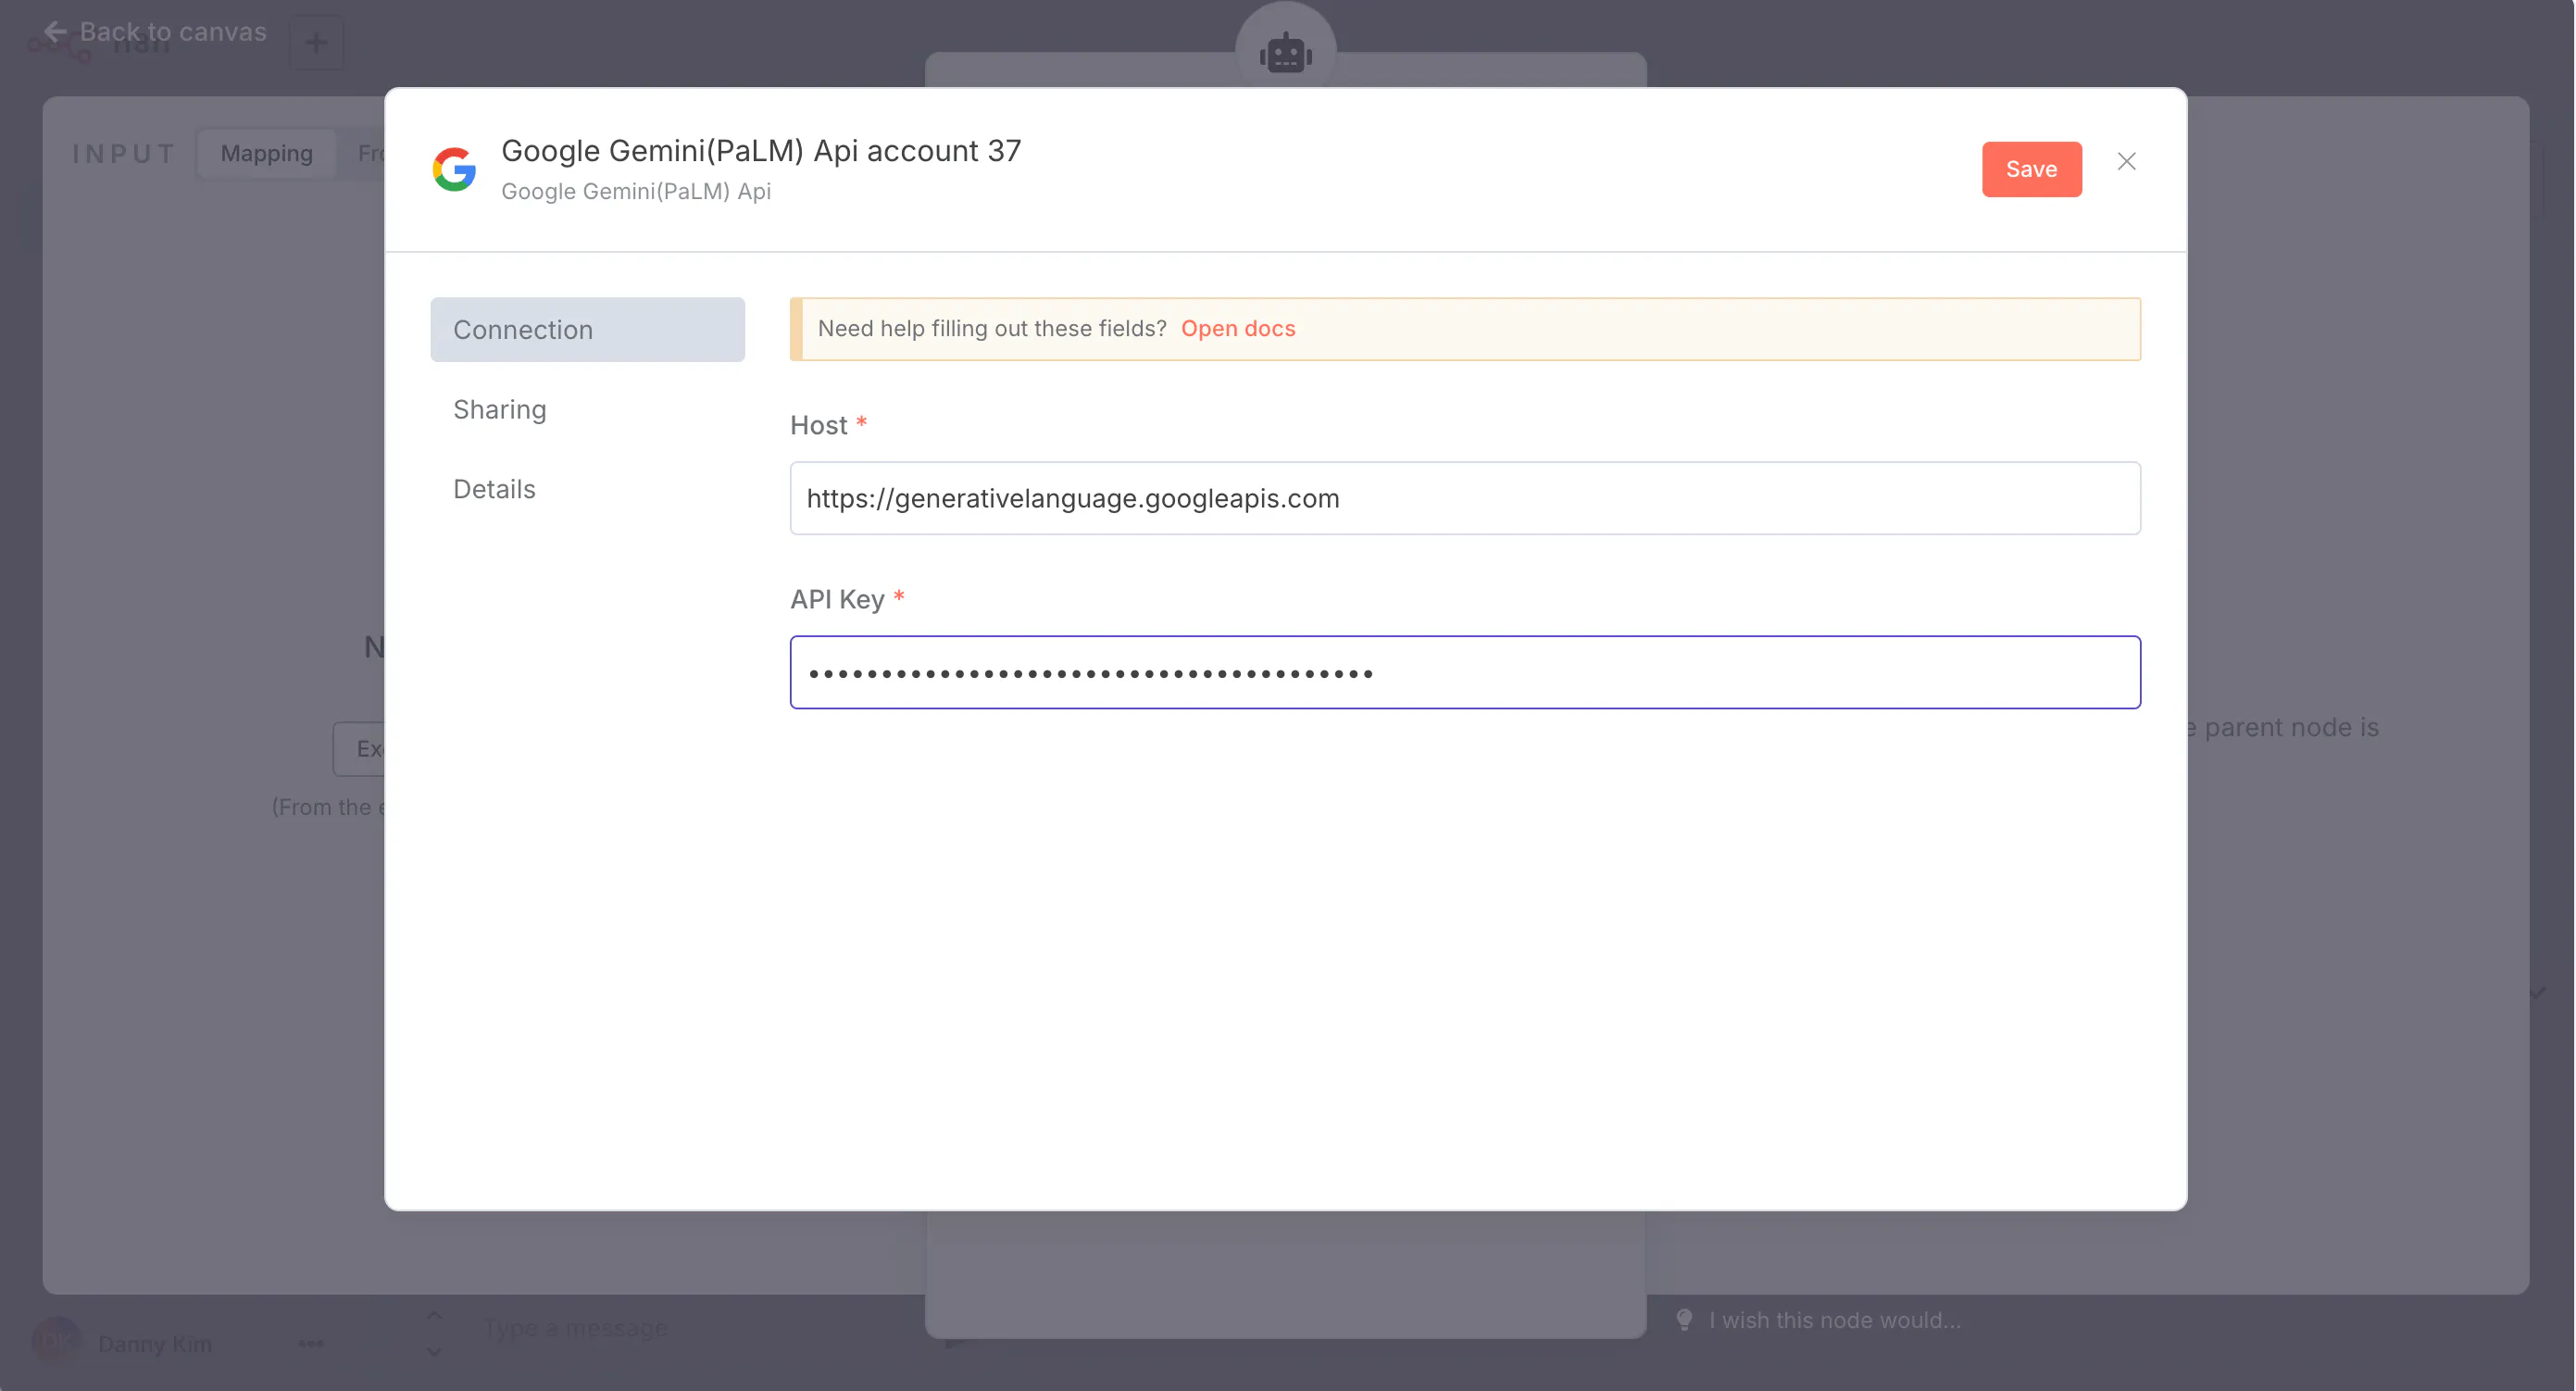
Task: Click the 'Danny Kim' user name
Action: 155,1344
